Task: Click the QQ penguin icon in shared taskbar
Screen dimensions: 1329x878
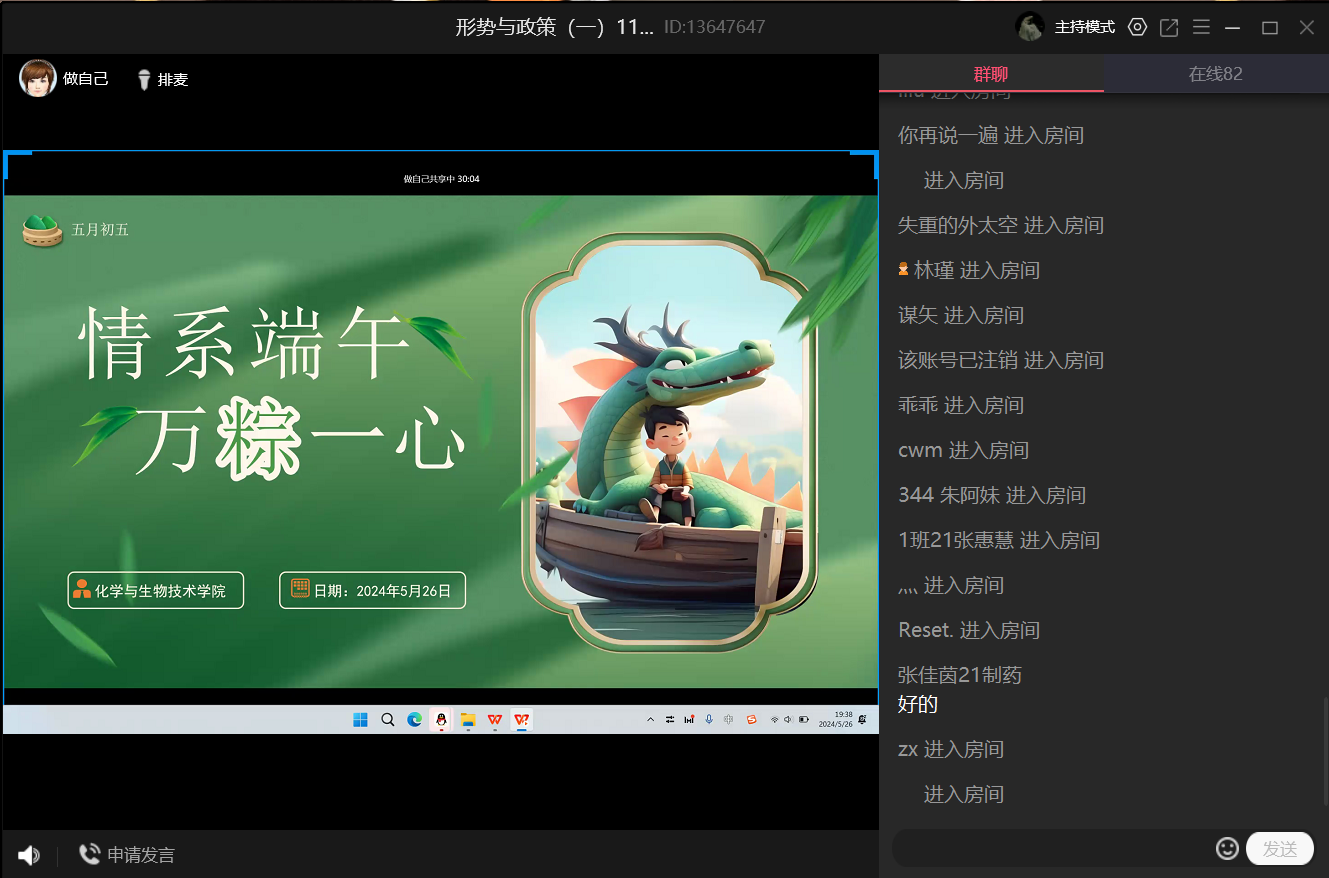Action: (x=441, y=720)
